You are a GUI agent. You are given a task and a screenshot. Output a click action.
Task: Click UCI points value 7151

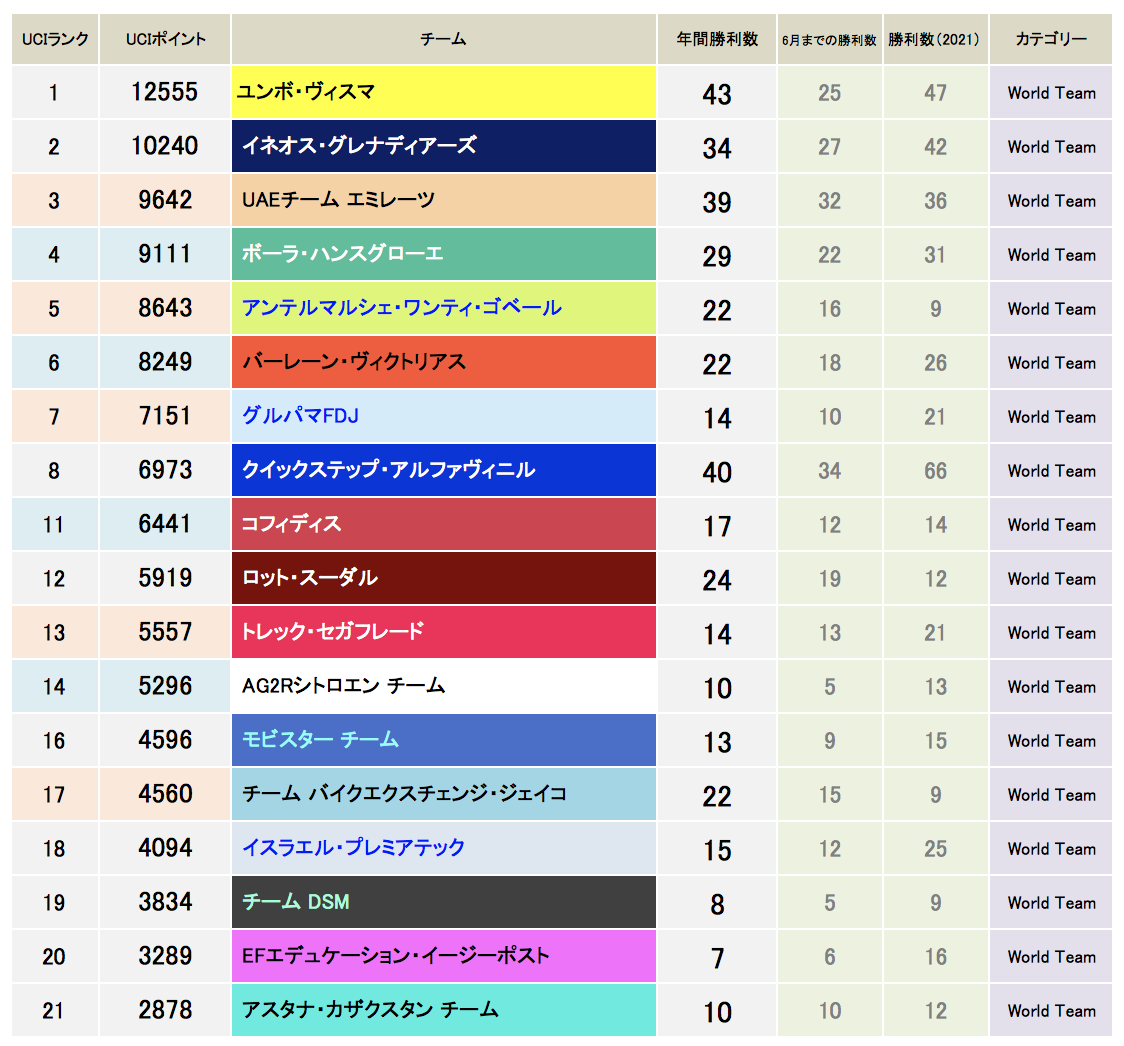click(x=166, y=416)
